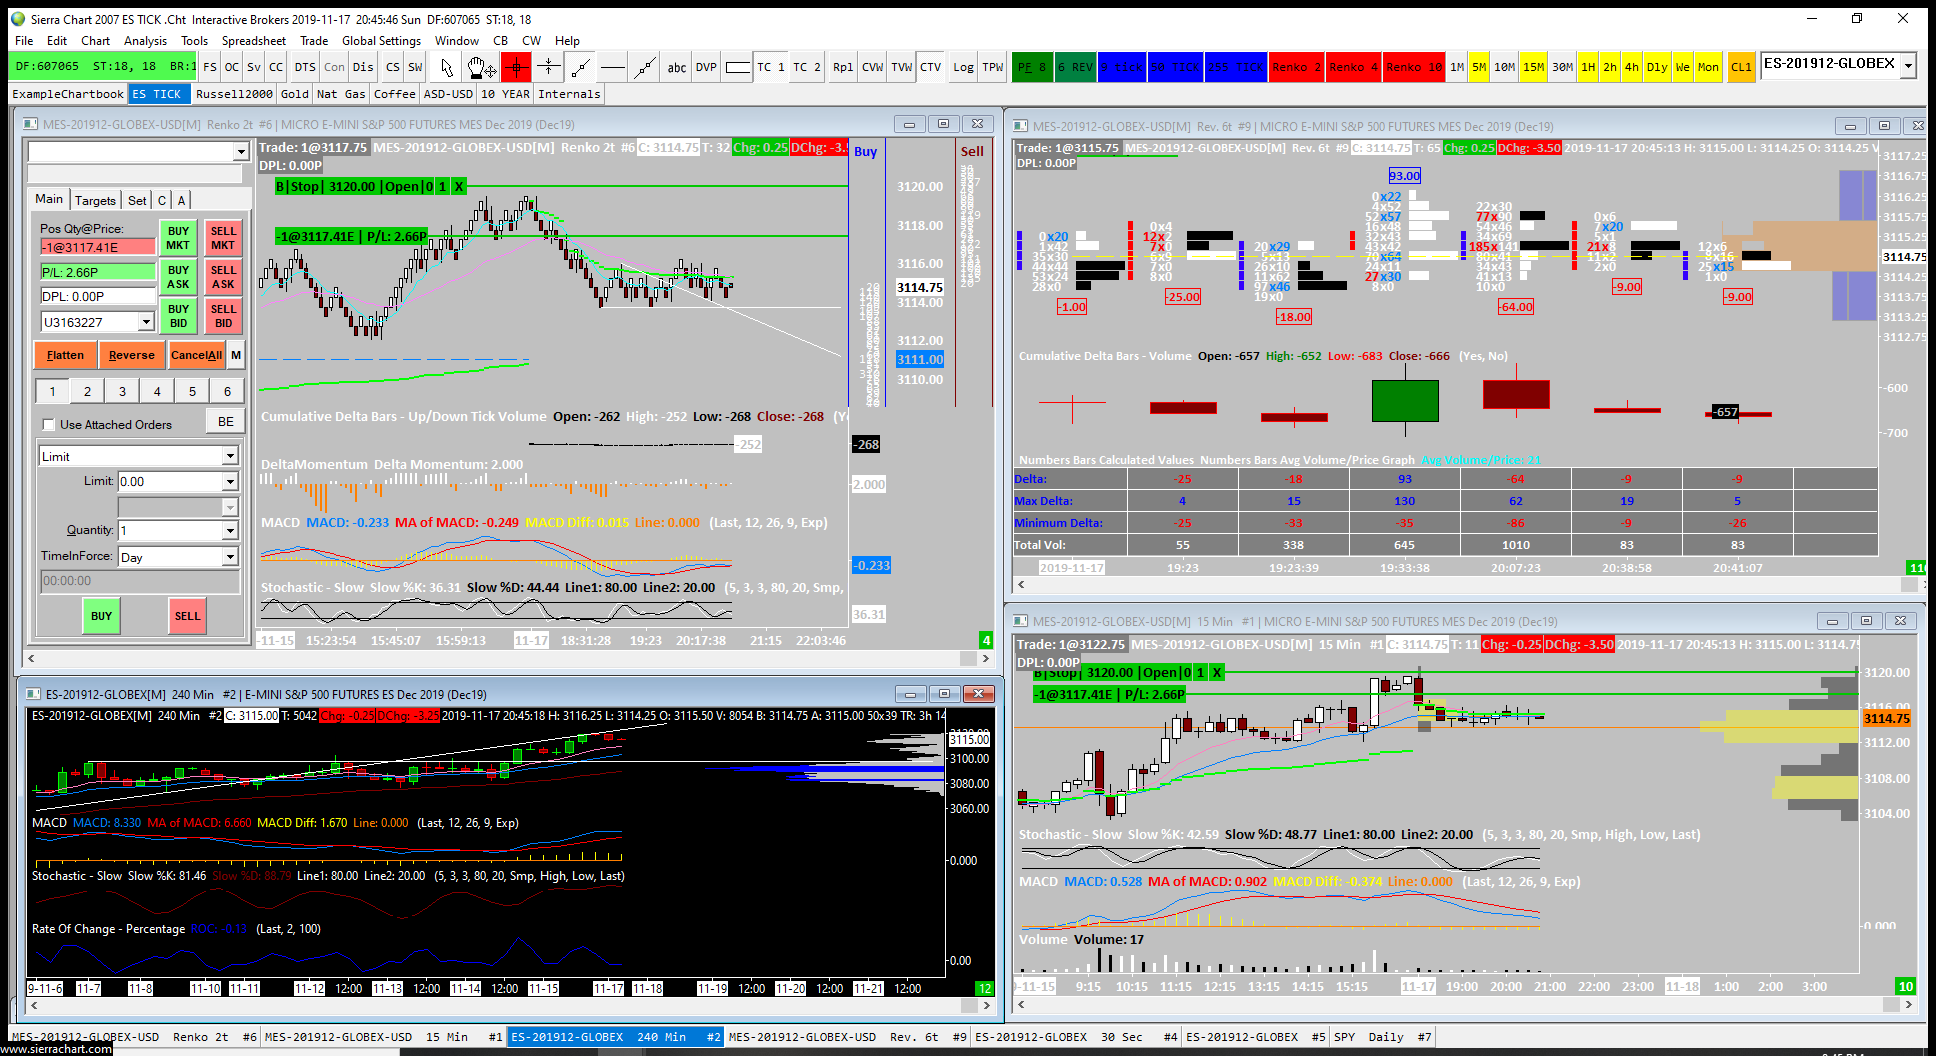
Task: Toggle the BE button in trade window
Action: click(x=226, y=422)
